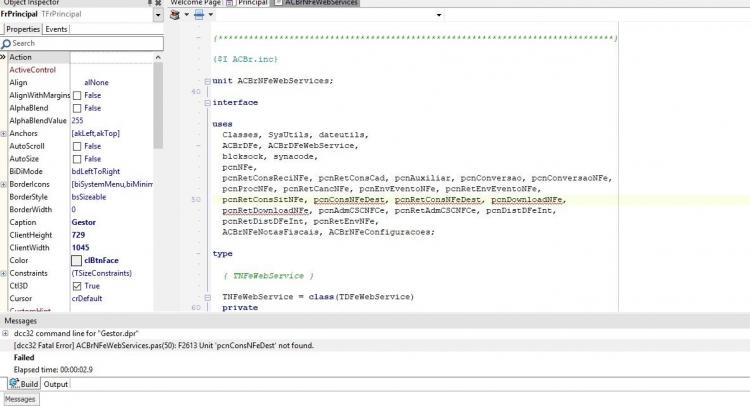750x406 pixels.
Task: Select the dcc32 Fatal Error message line
Action: point(164,345)
